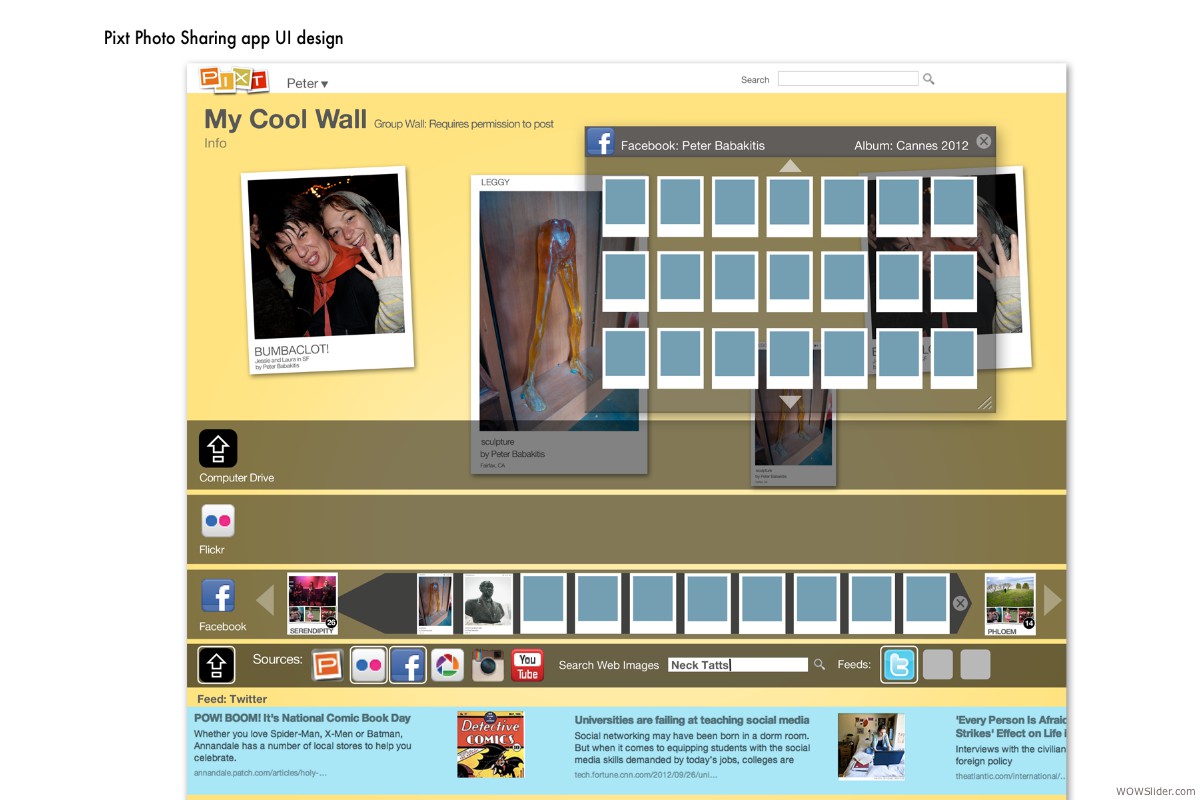1200x800 pixels.
Task: Move Facebook albums to next with right arrow
Action: [1052, 600]
